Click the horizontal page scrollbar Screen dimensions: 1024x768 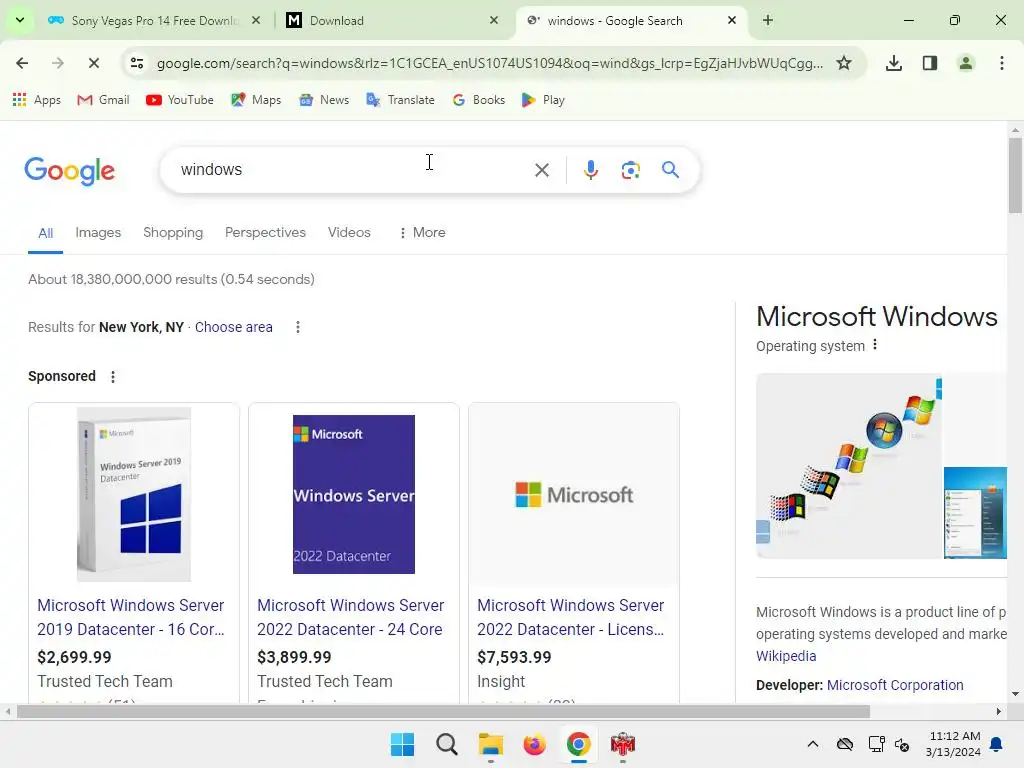443,711
